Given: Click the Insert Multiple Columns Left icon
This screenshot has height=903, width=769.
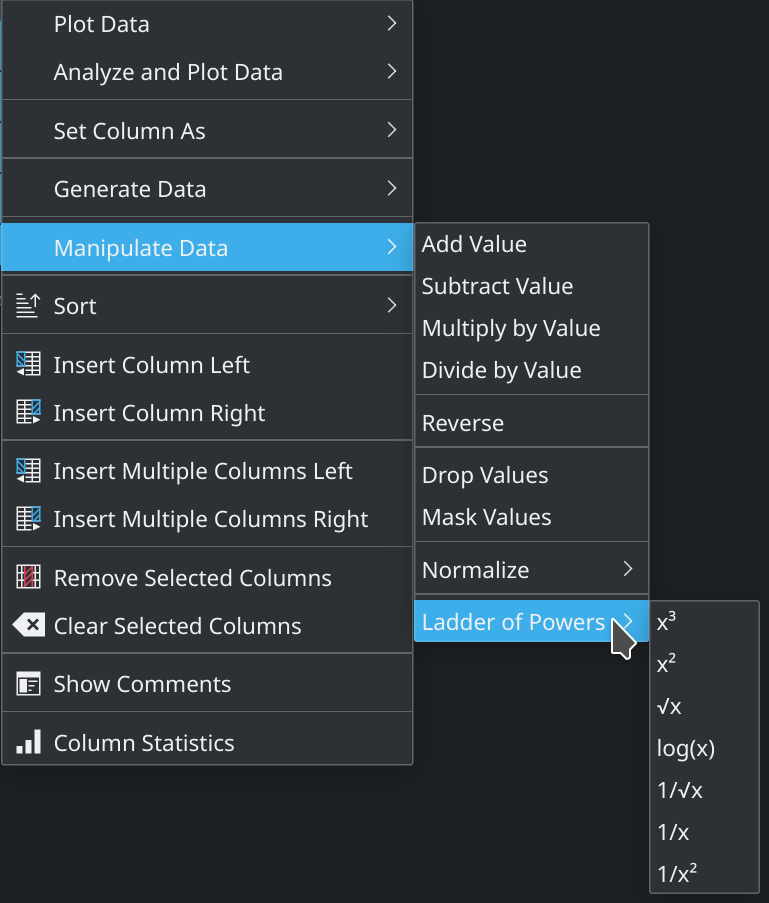Looking at the screenshot, I should click(28, 471).
